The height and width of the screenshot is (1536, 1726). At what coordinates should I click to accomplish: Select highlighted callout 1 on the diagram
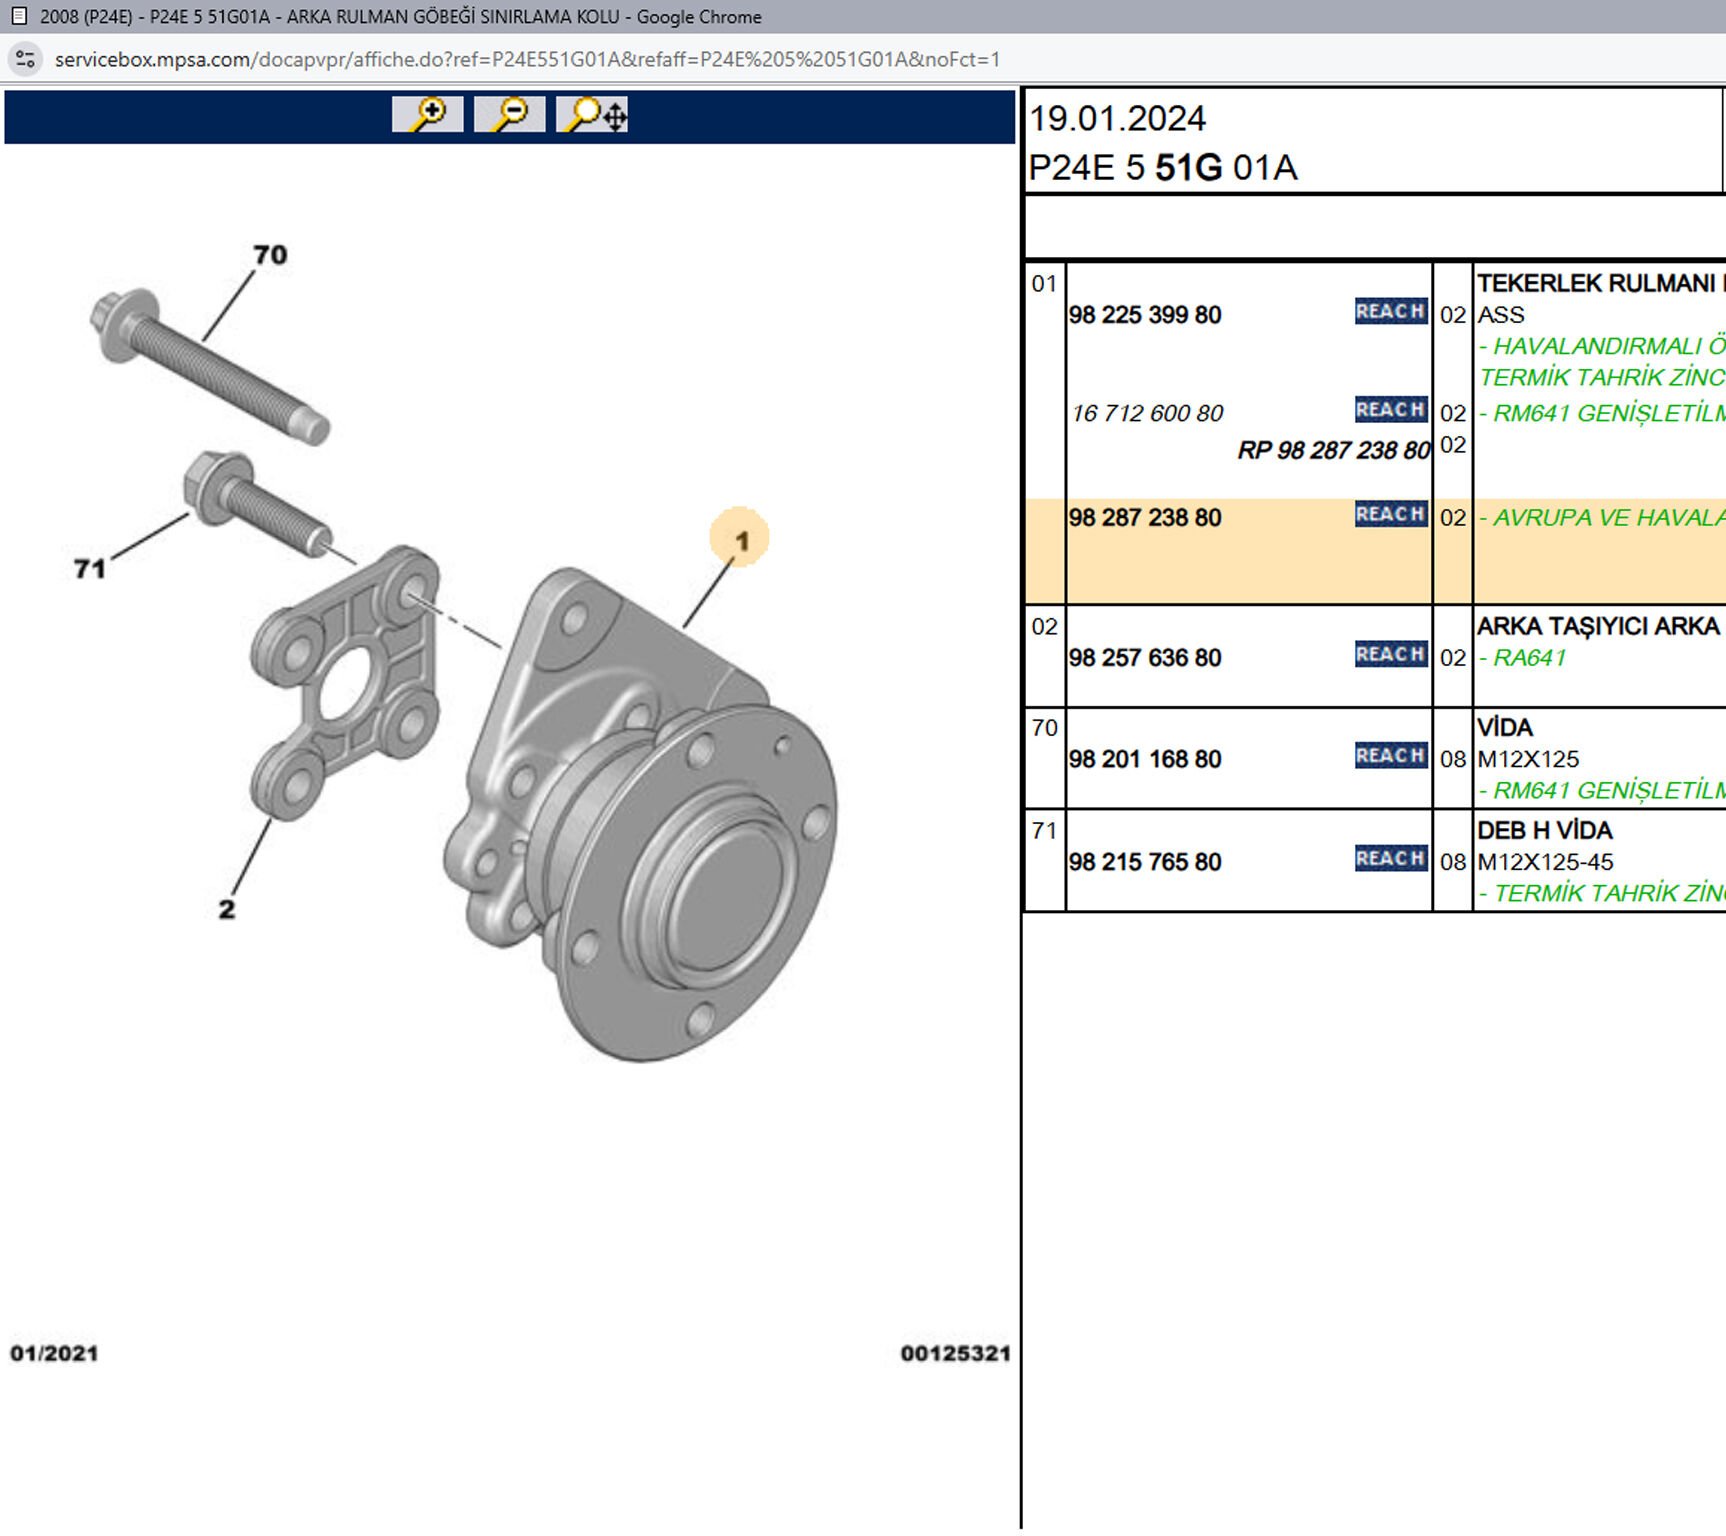click(x=740, y=540)
